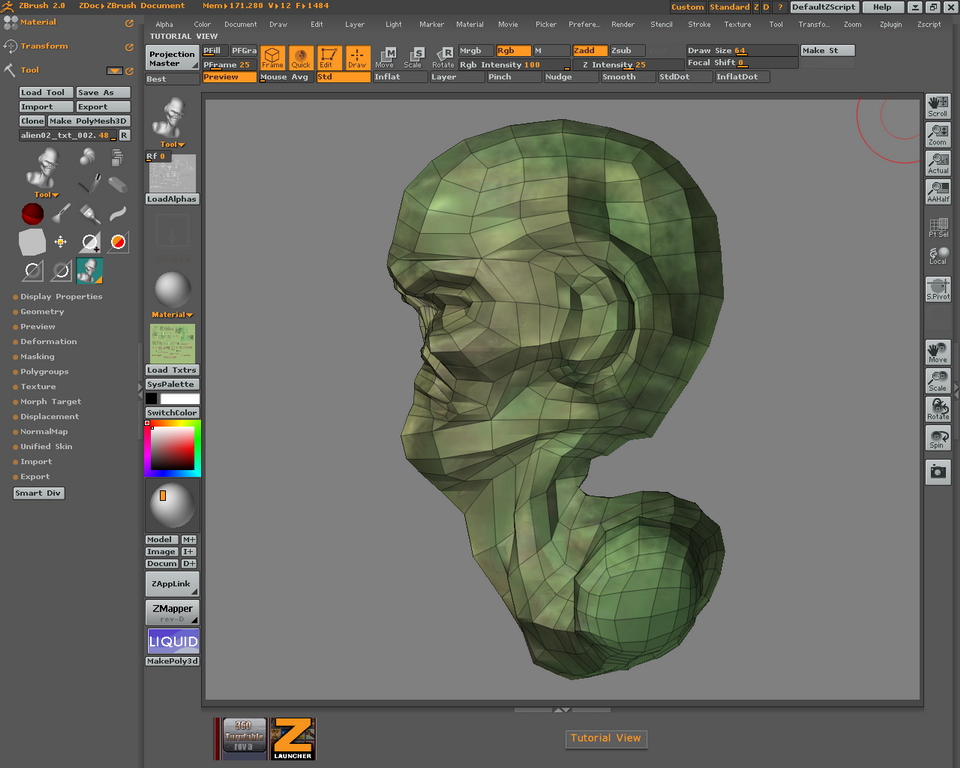Pick a color in the color picker square
Viewport: 960px width, 768px height.
click(x=173, y=448)
